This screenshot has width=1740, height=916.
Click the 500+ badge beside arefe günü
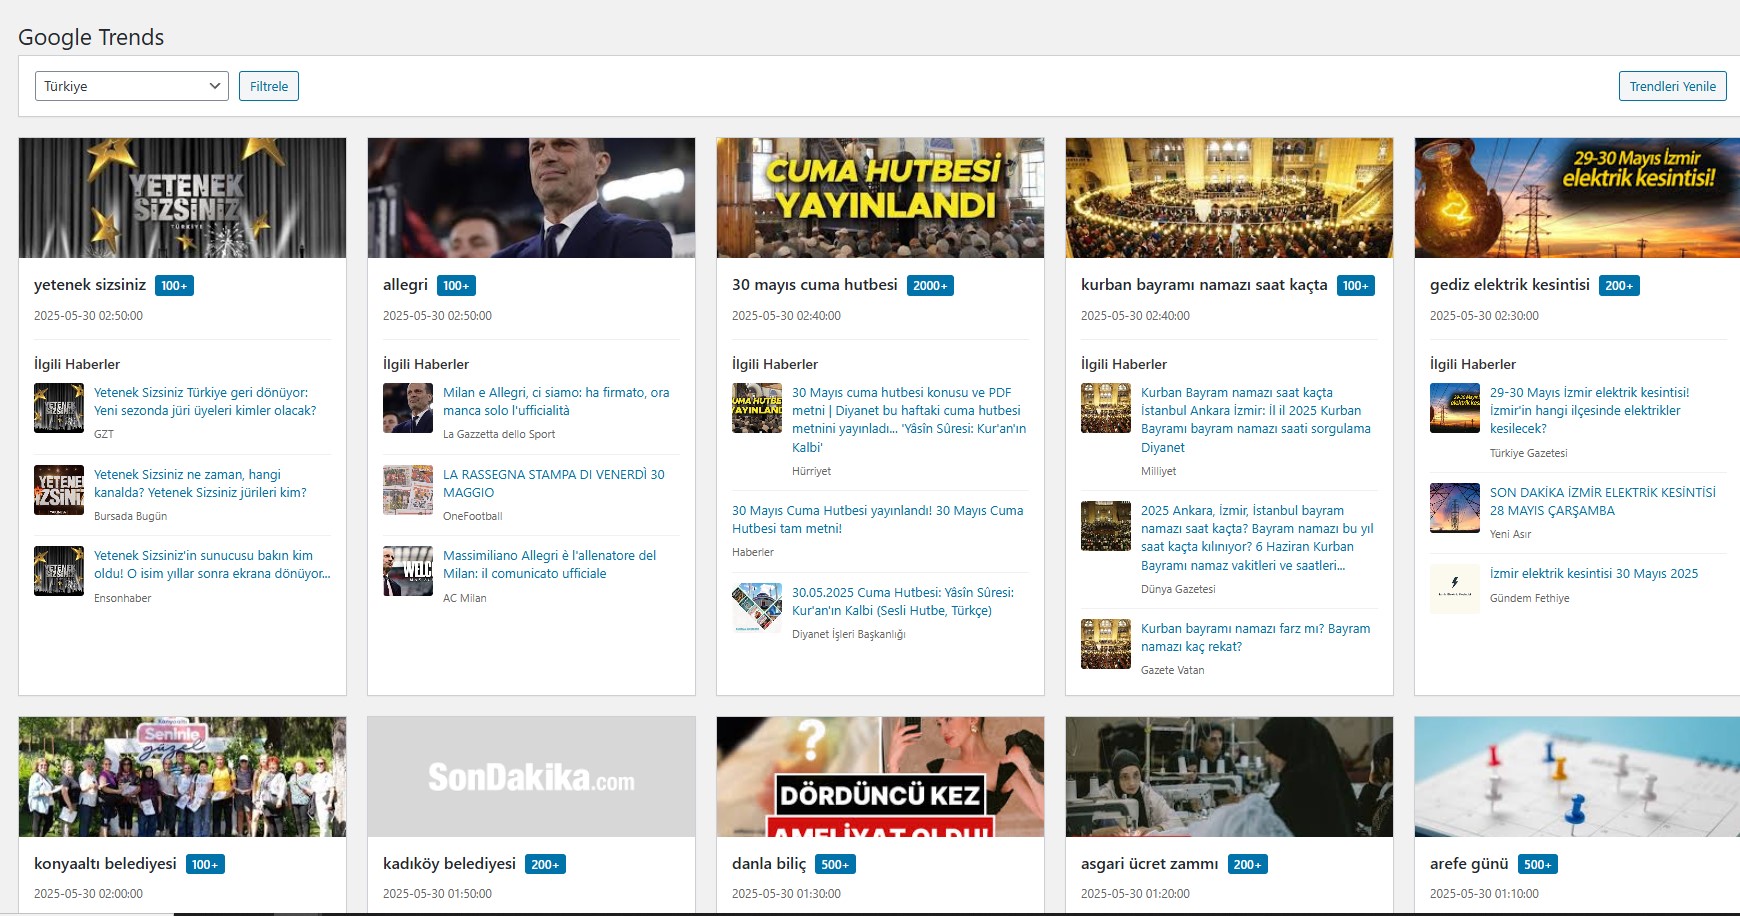[x=1538, y=865]
